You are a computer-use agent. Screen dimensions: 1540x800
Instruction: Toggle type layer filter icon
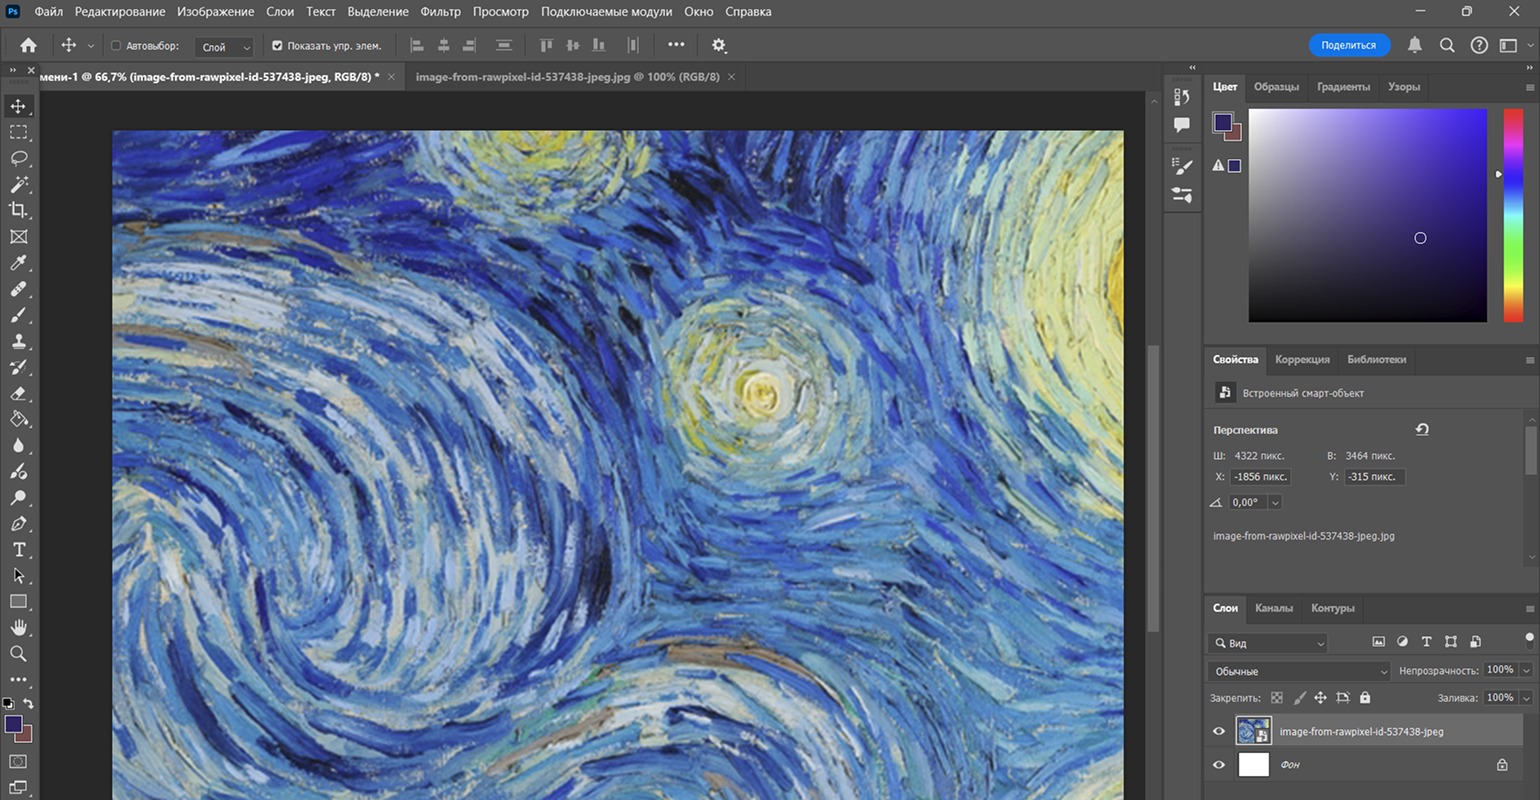tap(1427, 642)
